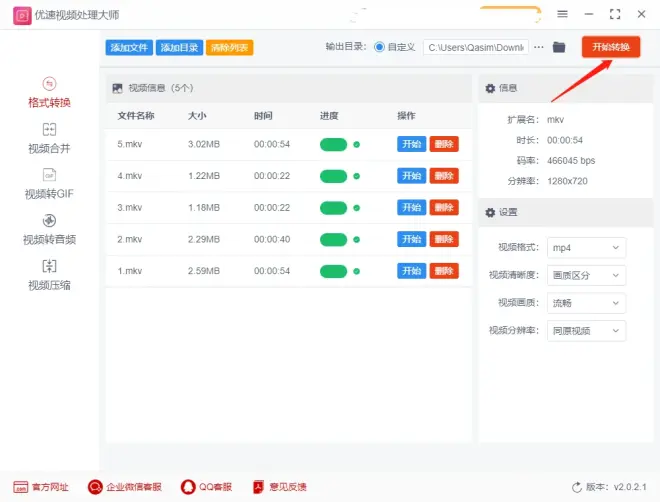Click the 清除列表 clear list button

[229, 48]
